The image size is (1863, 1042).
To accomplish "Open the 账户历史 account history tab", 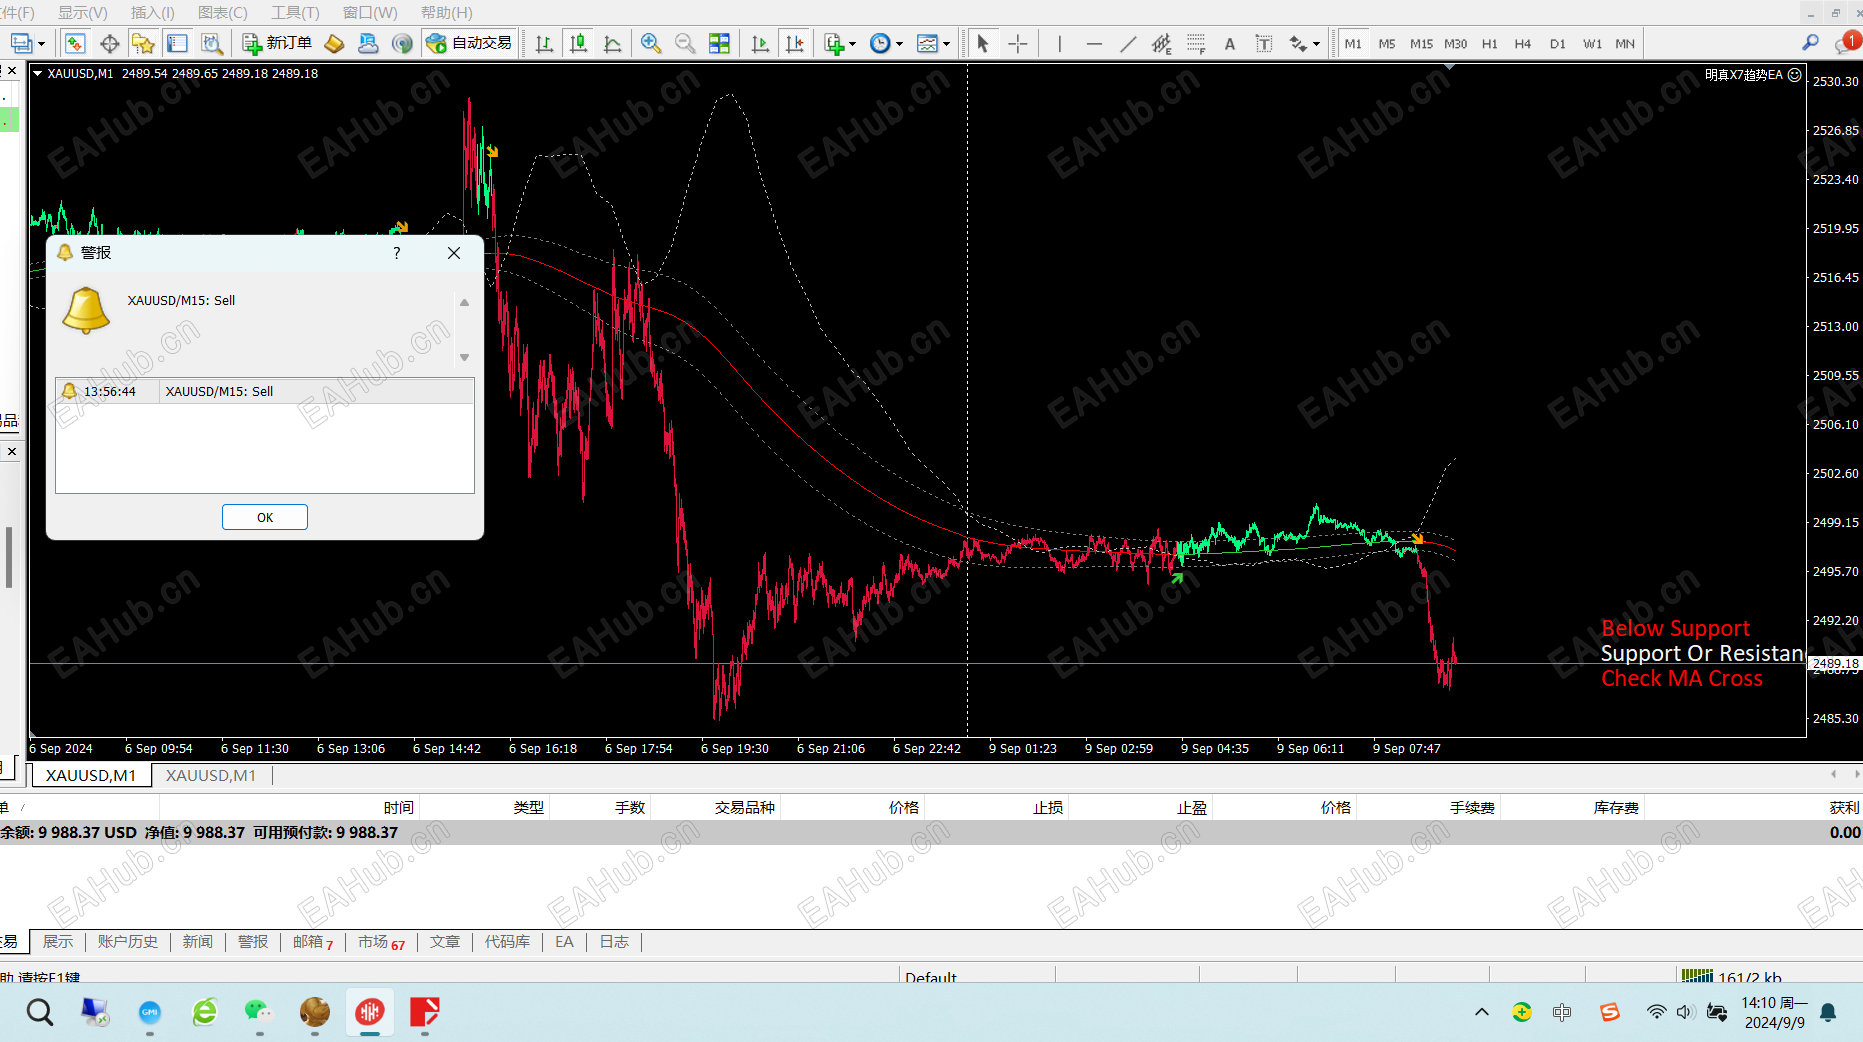I will pyautogui.click(x=128, y=942).
